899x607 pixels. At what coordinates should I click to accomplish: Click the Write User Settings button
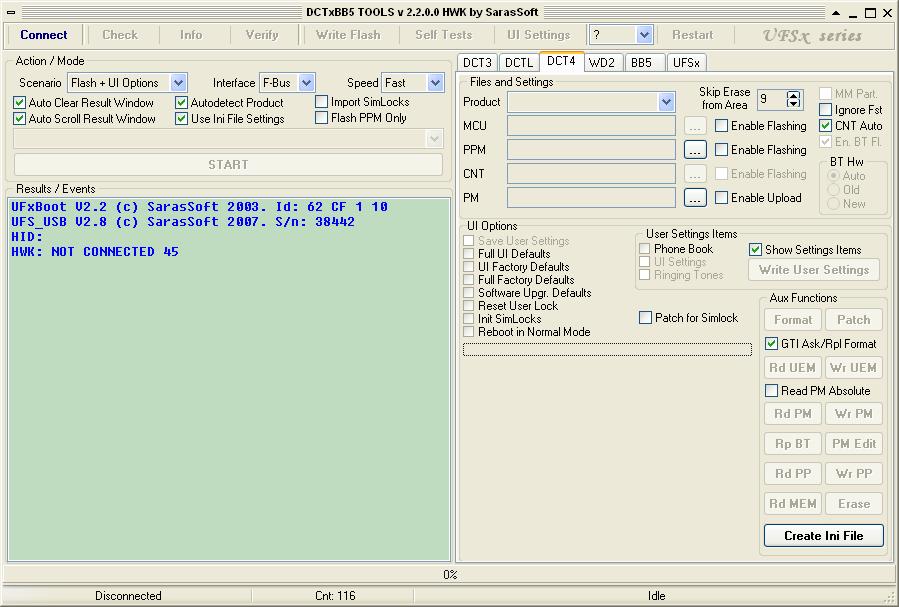pyautogui.click(x=814, y=270)
